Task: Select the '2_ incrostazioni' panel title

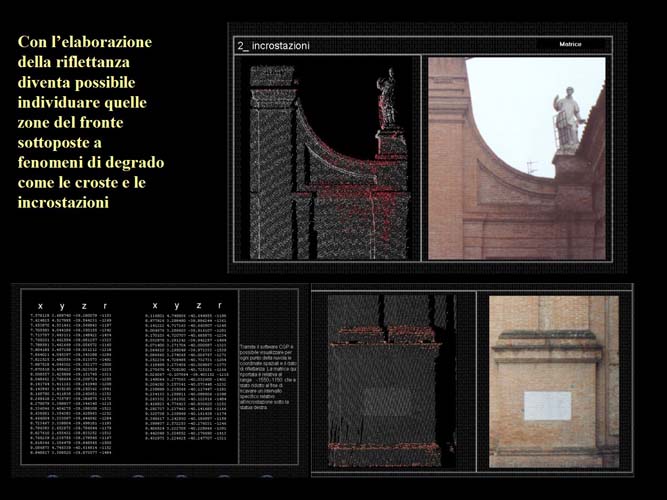Action: 274,46
